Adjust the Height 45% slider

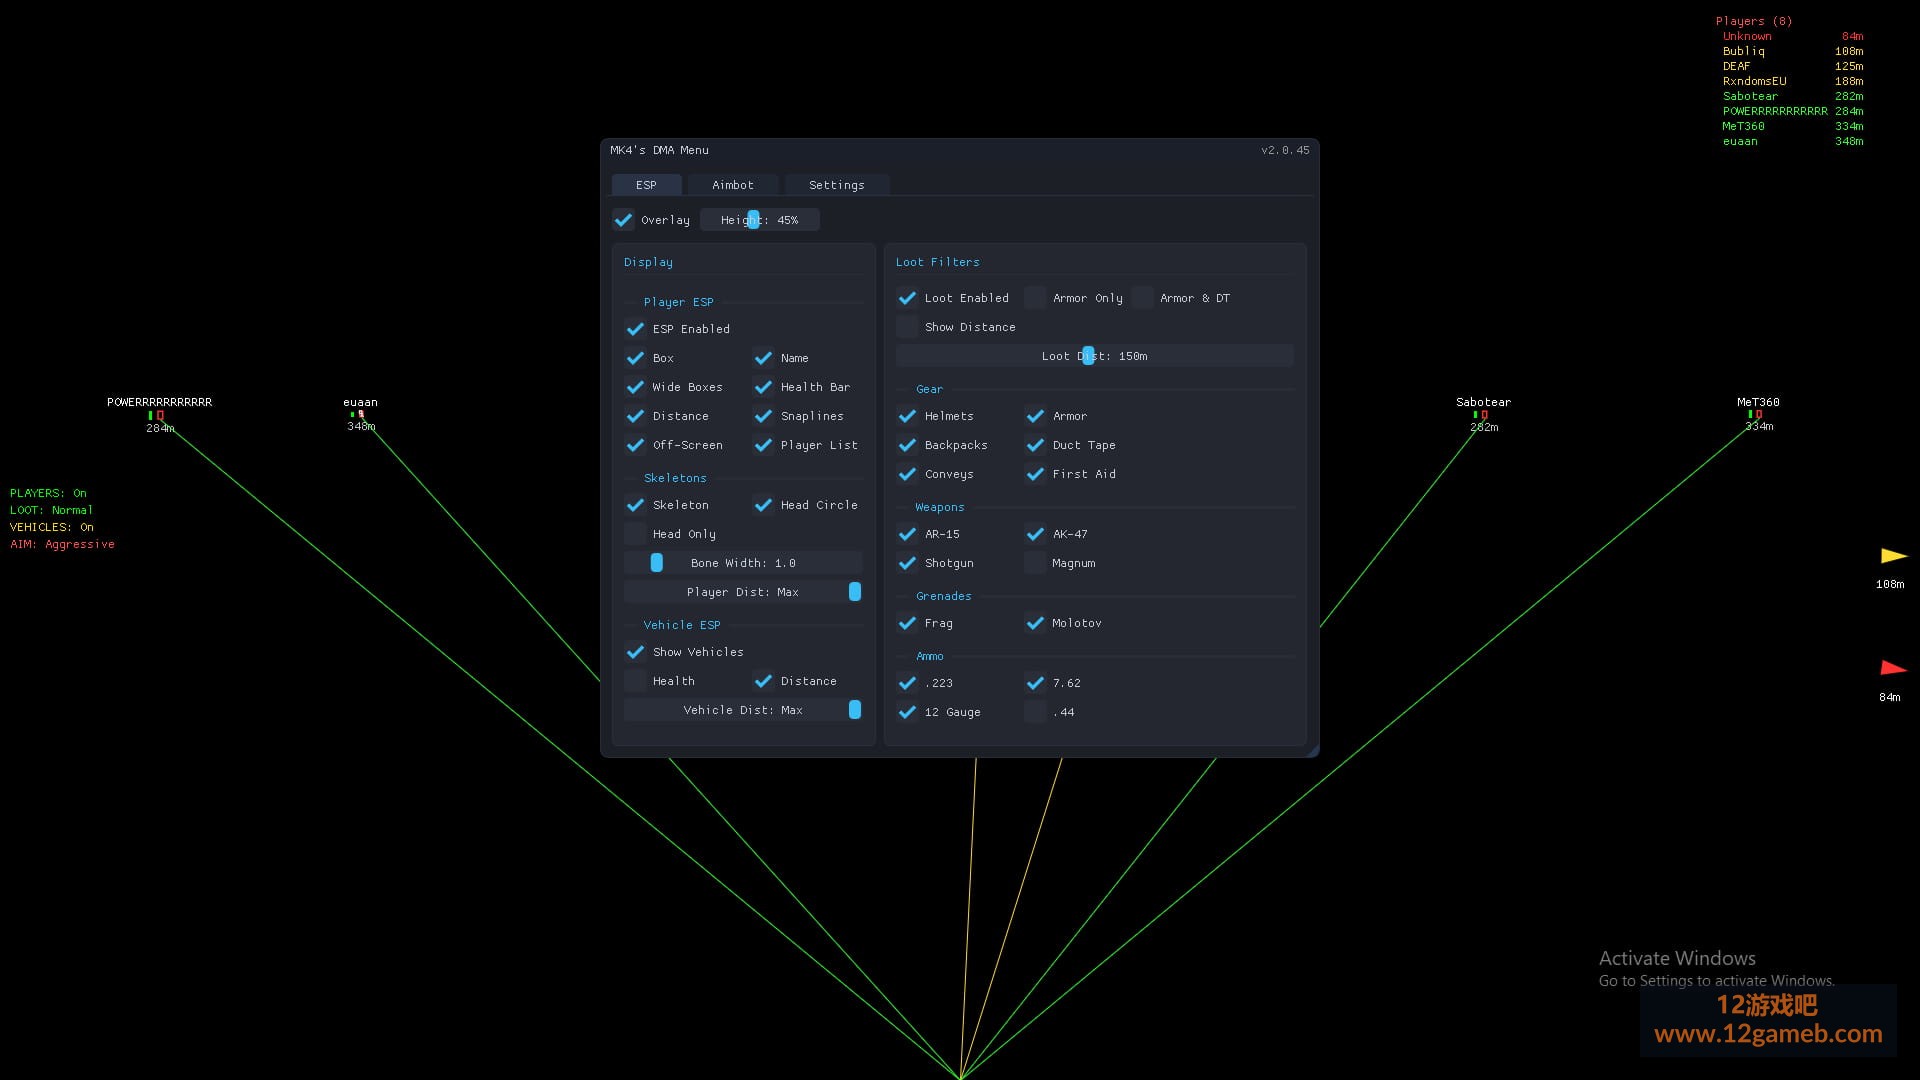760,220
